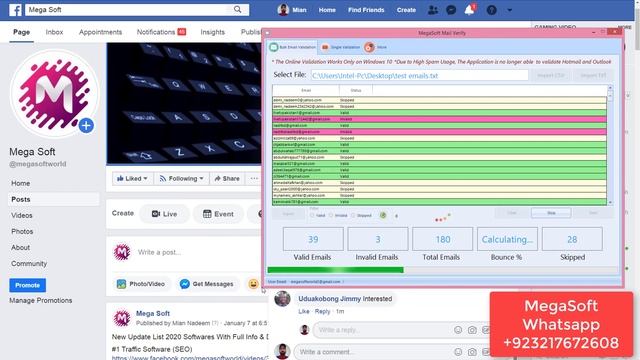Open the Liked dropdown

(x=132, y=178)
